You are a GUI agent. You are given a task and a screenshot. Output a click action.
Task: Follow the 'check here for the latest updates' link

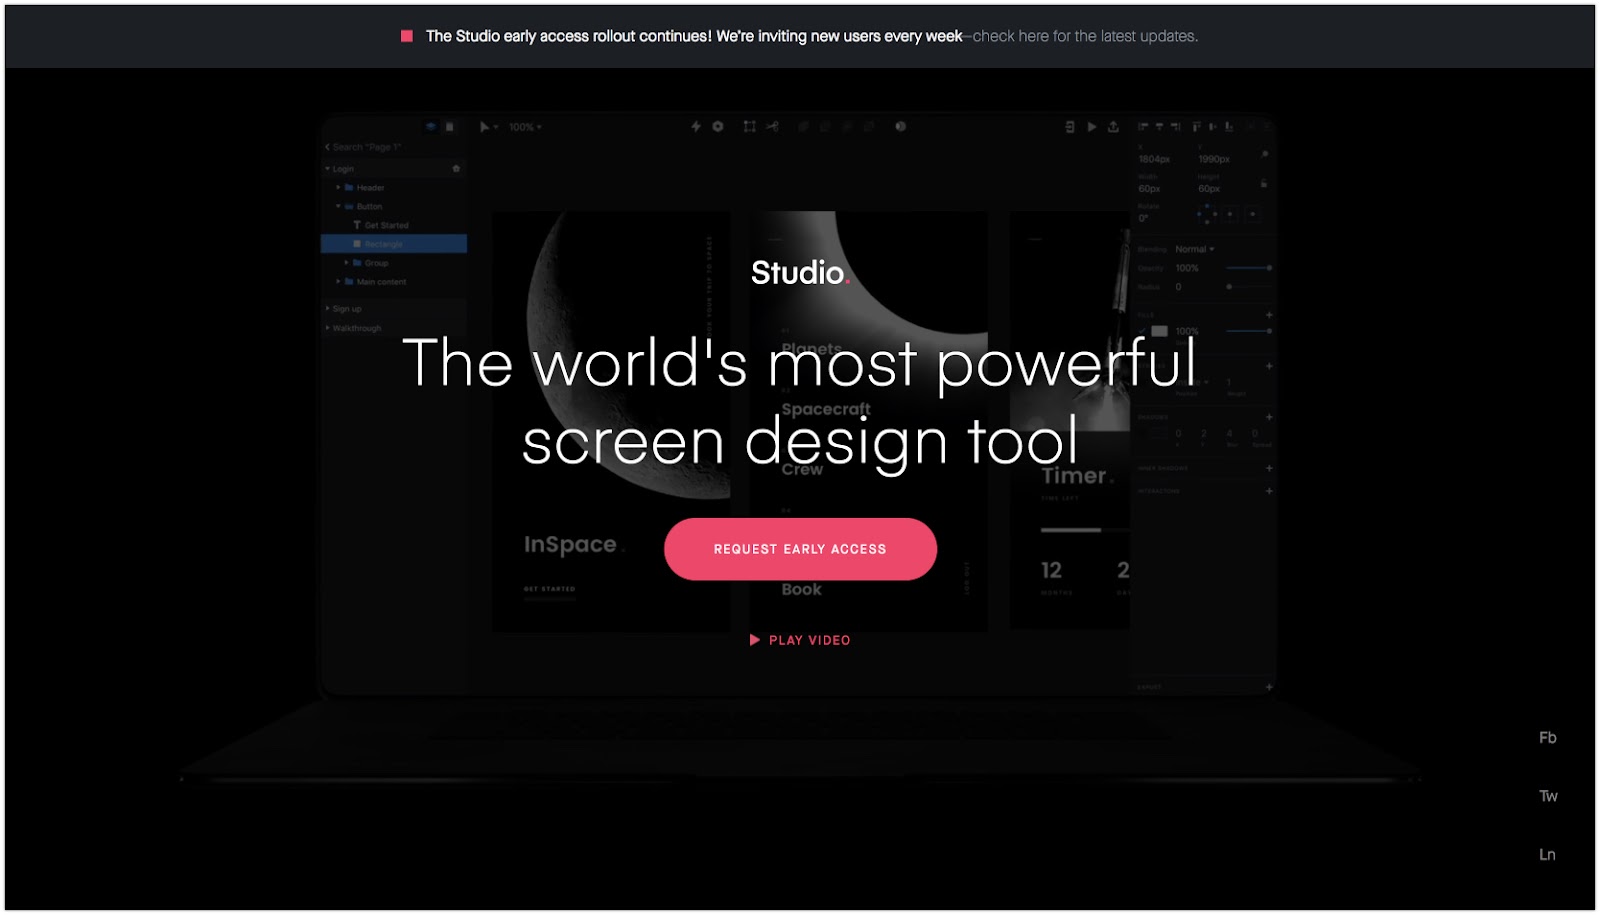[1085, 36]
